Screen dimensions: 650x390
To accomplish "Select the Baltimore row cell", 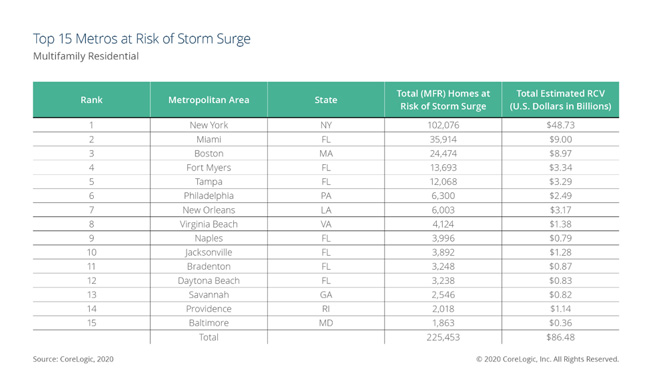I will click(x=209, y=323).
